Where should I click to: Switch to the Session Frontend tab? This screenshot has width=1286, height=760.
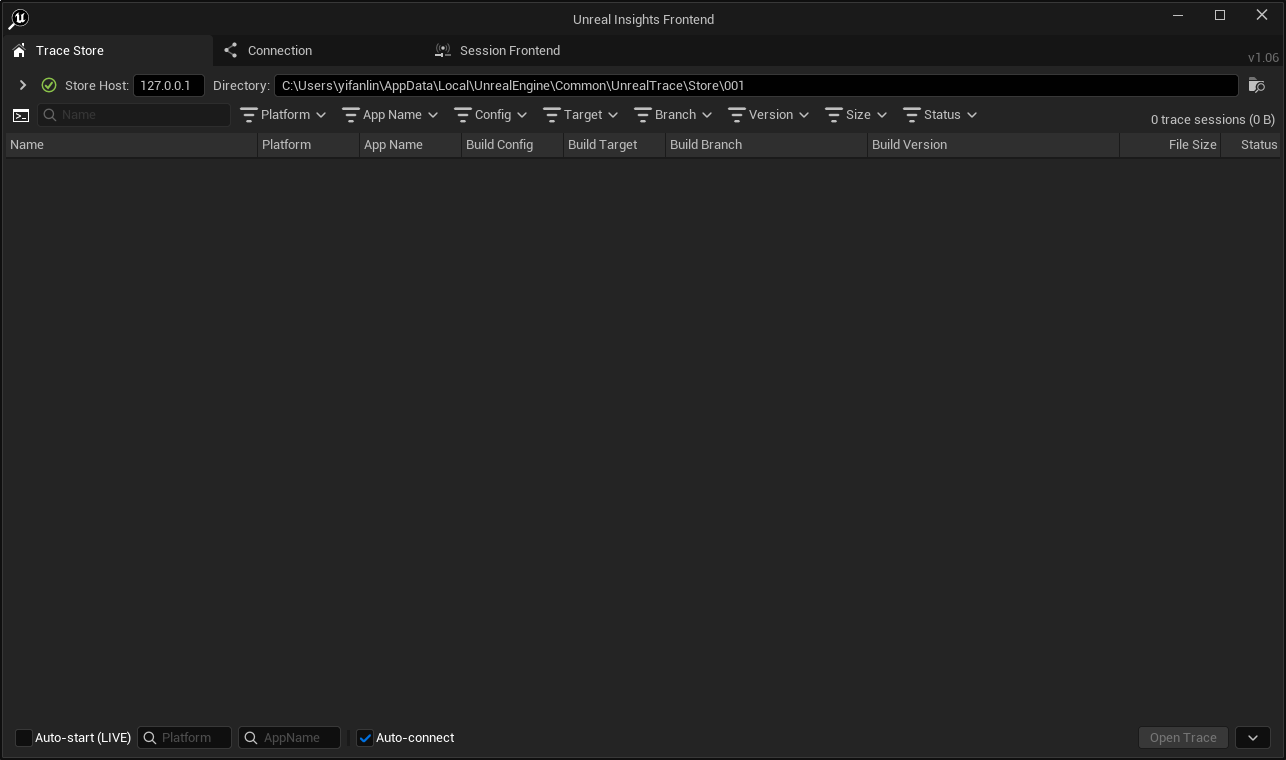509,50
